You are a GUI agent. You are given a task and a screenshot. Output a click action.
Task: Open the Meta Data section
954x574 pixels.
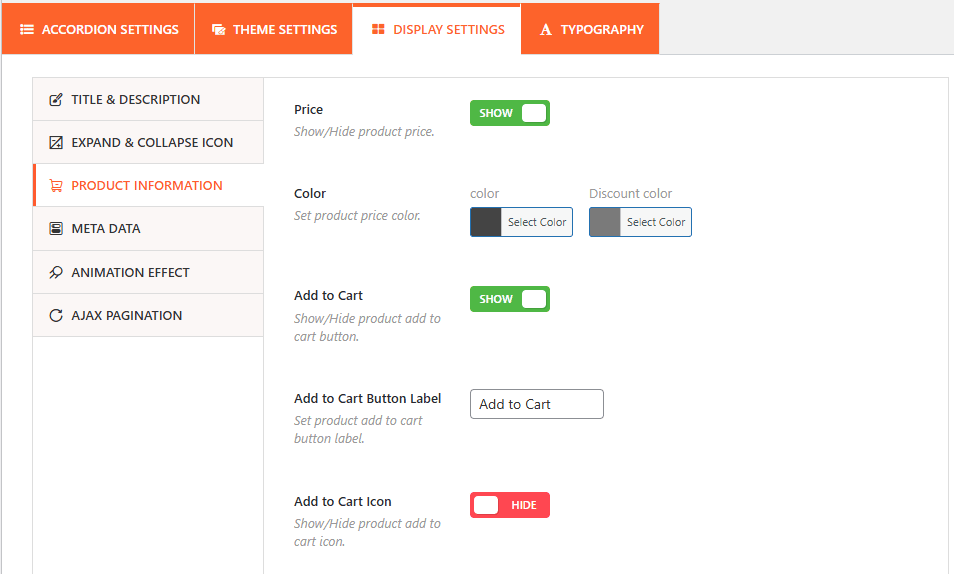106,229
